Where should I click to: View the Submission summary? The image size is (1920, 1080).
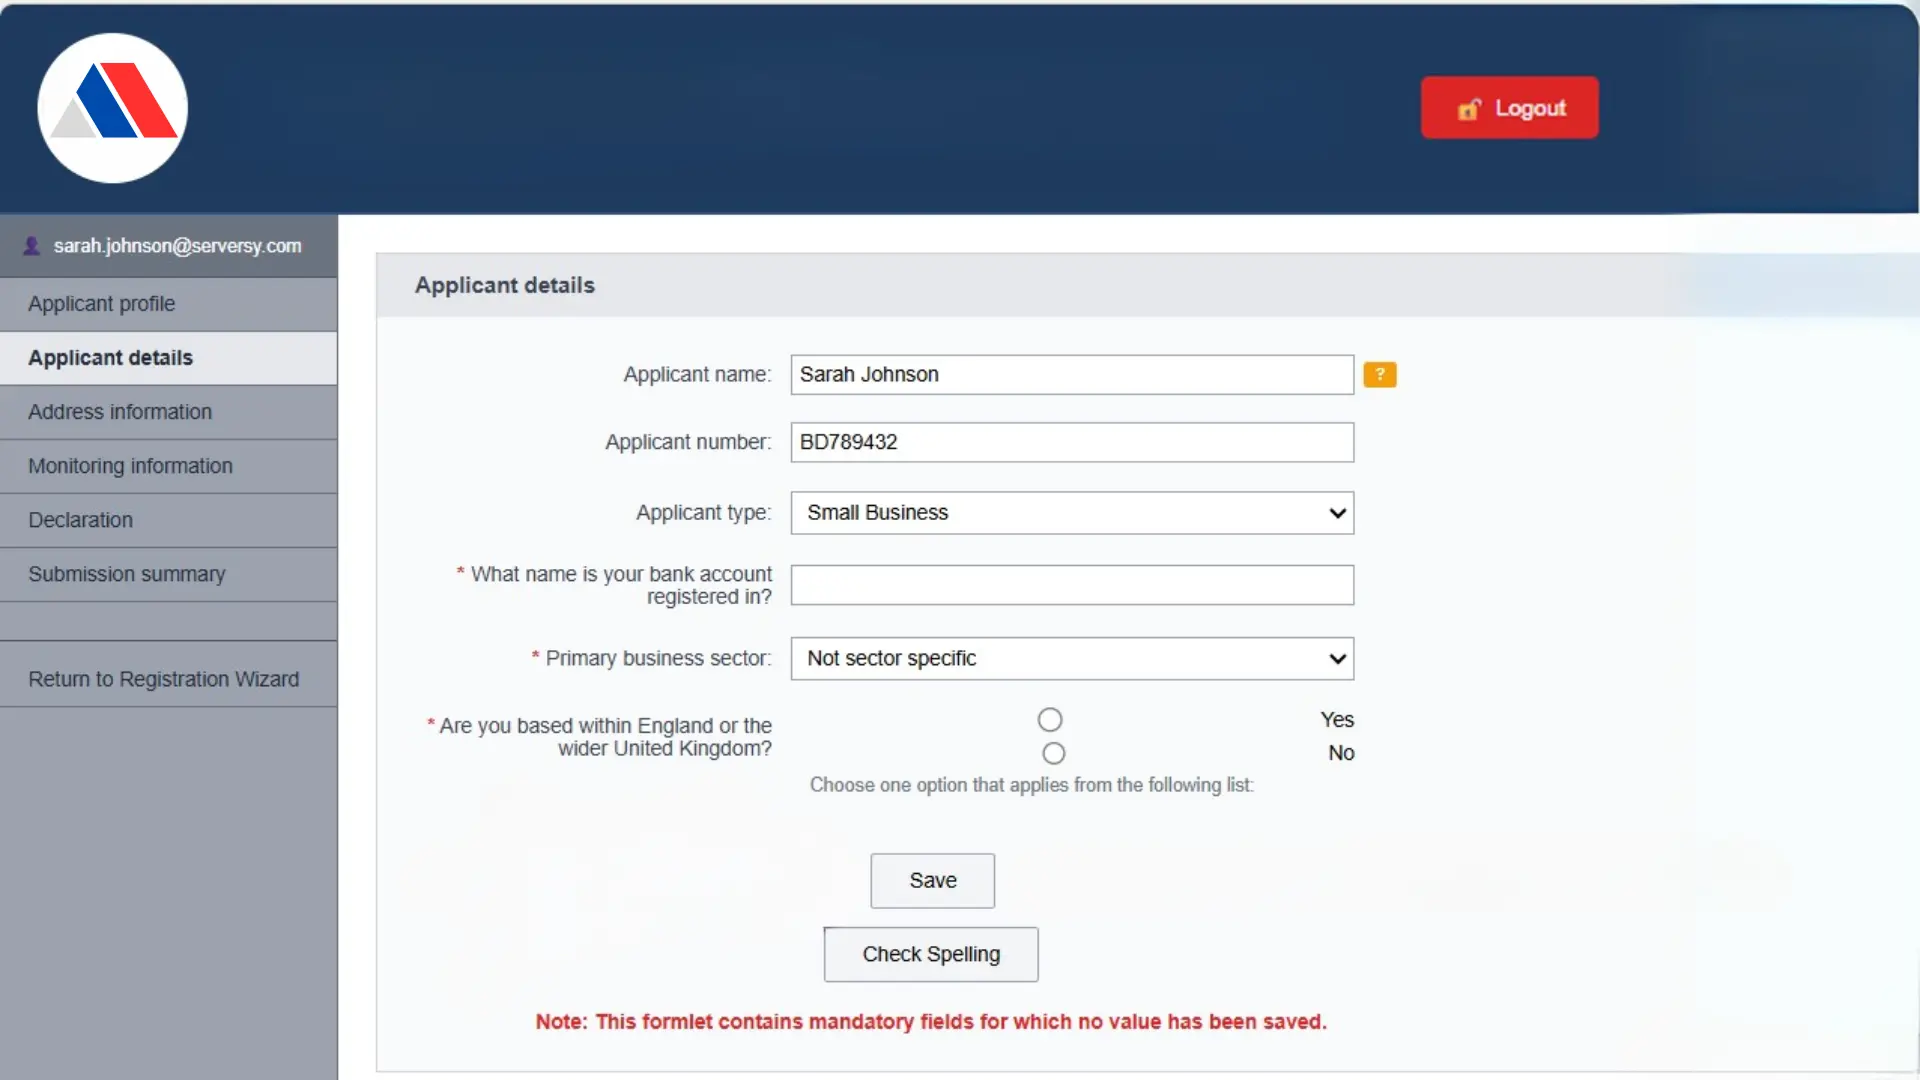tap(126, 573)
